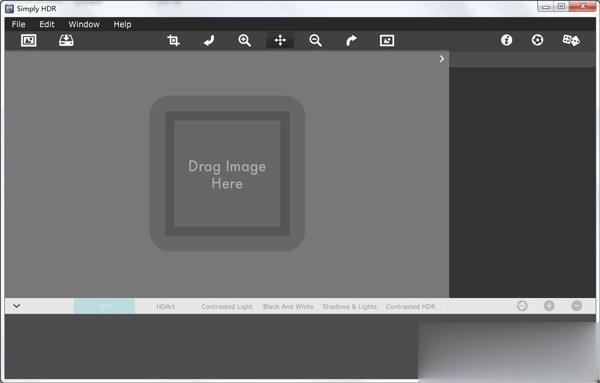This screenshot has height=383, width=600.
Task: Open the File menu
Action: pyautogui.click(x=18, y=24)
